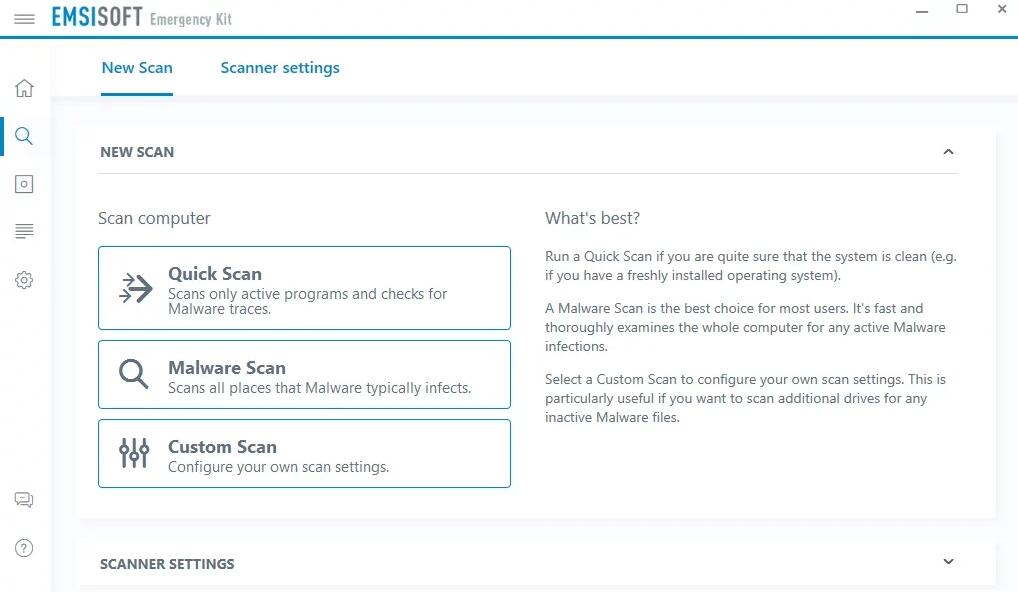
Task: Collapse the New Scan section chevron
Action: point(948,152)
